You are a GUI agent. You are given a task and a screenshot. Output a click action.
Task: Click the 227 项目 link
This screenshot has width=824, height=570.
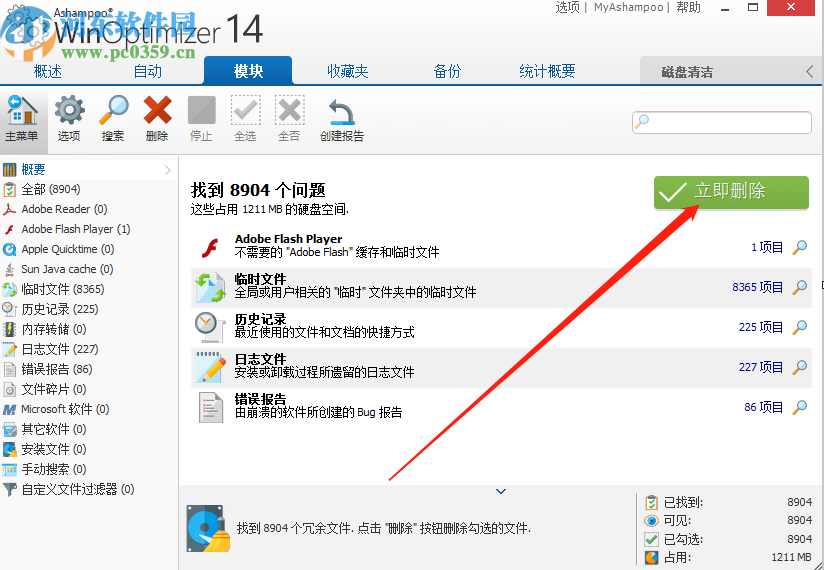760,367
